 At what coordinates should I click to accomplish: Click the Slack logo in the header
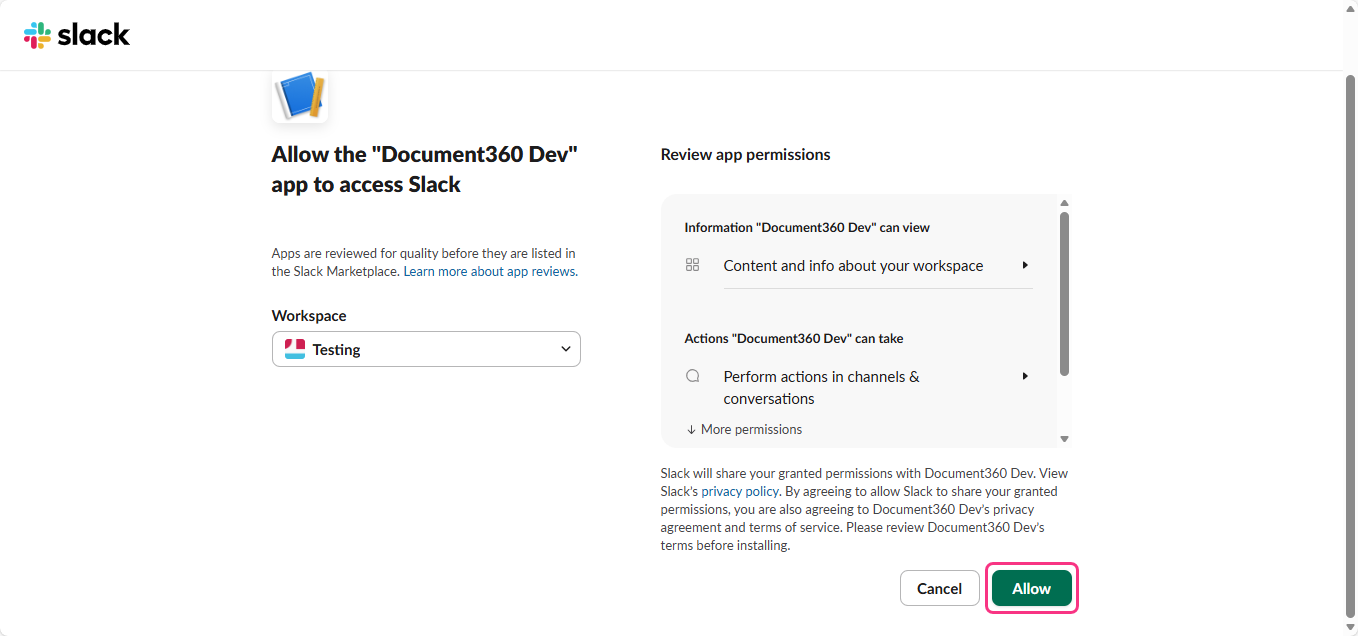coord(77,35)
